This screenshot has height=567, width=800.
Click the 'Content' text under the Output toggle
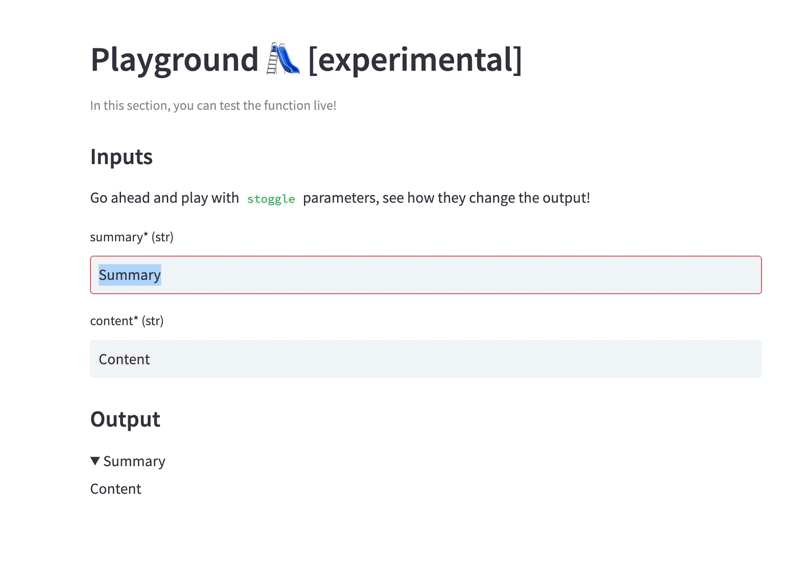pos(116,489)
